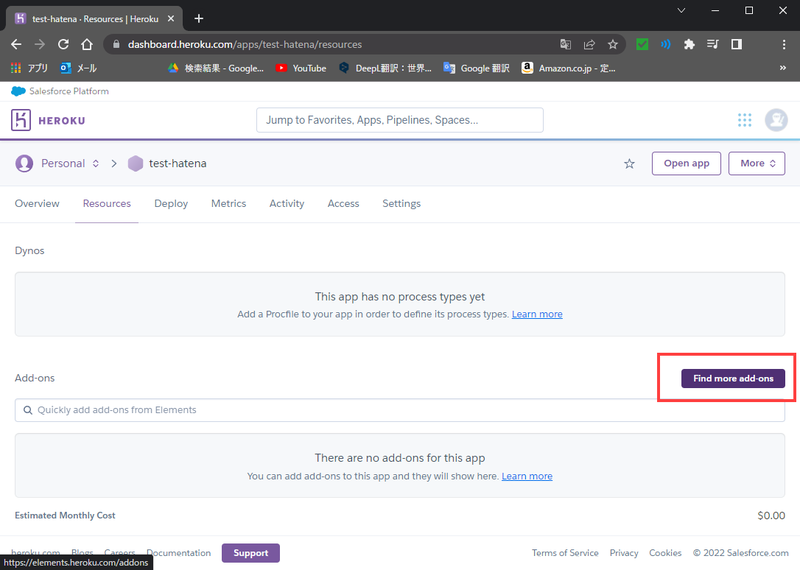
Task: Reload the Heroku page
Action: click(x=63, y=44)
